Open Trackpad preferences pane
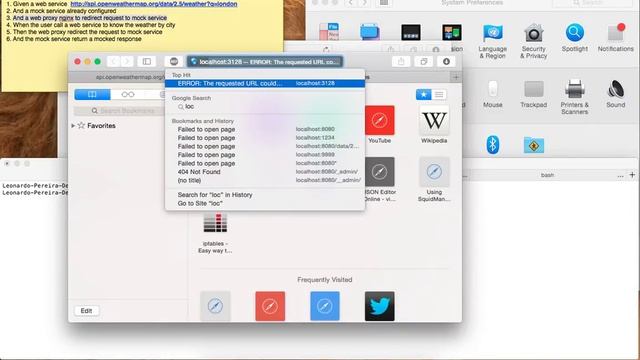This screenshot has width=640, height=360. click(x=533, y=94)
